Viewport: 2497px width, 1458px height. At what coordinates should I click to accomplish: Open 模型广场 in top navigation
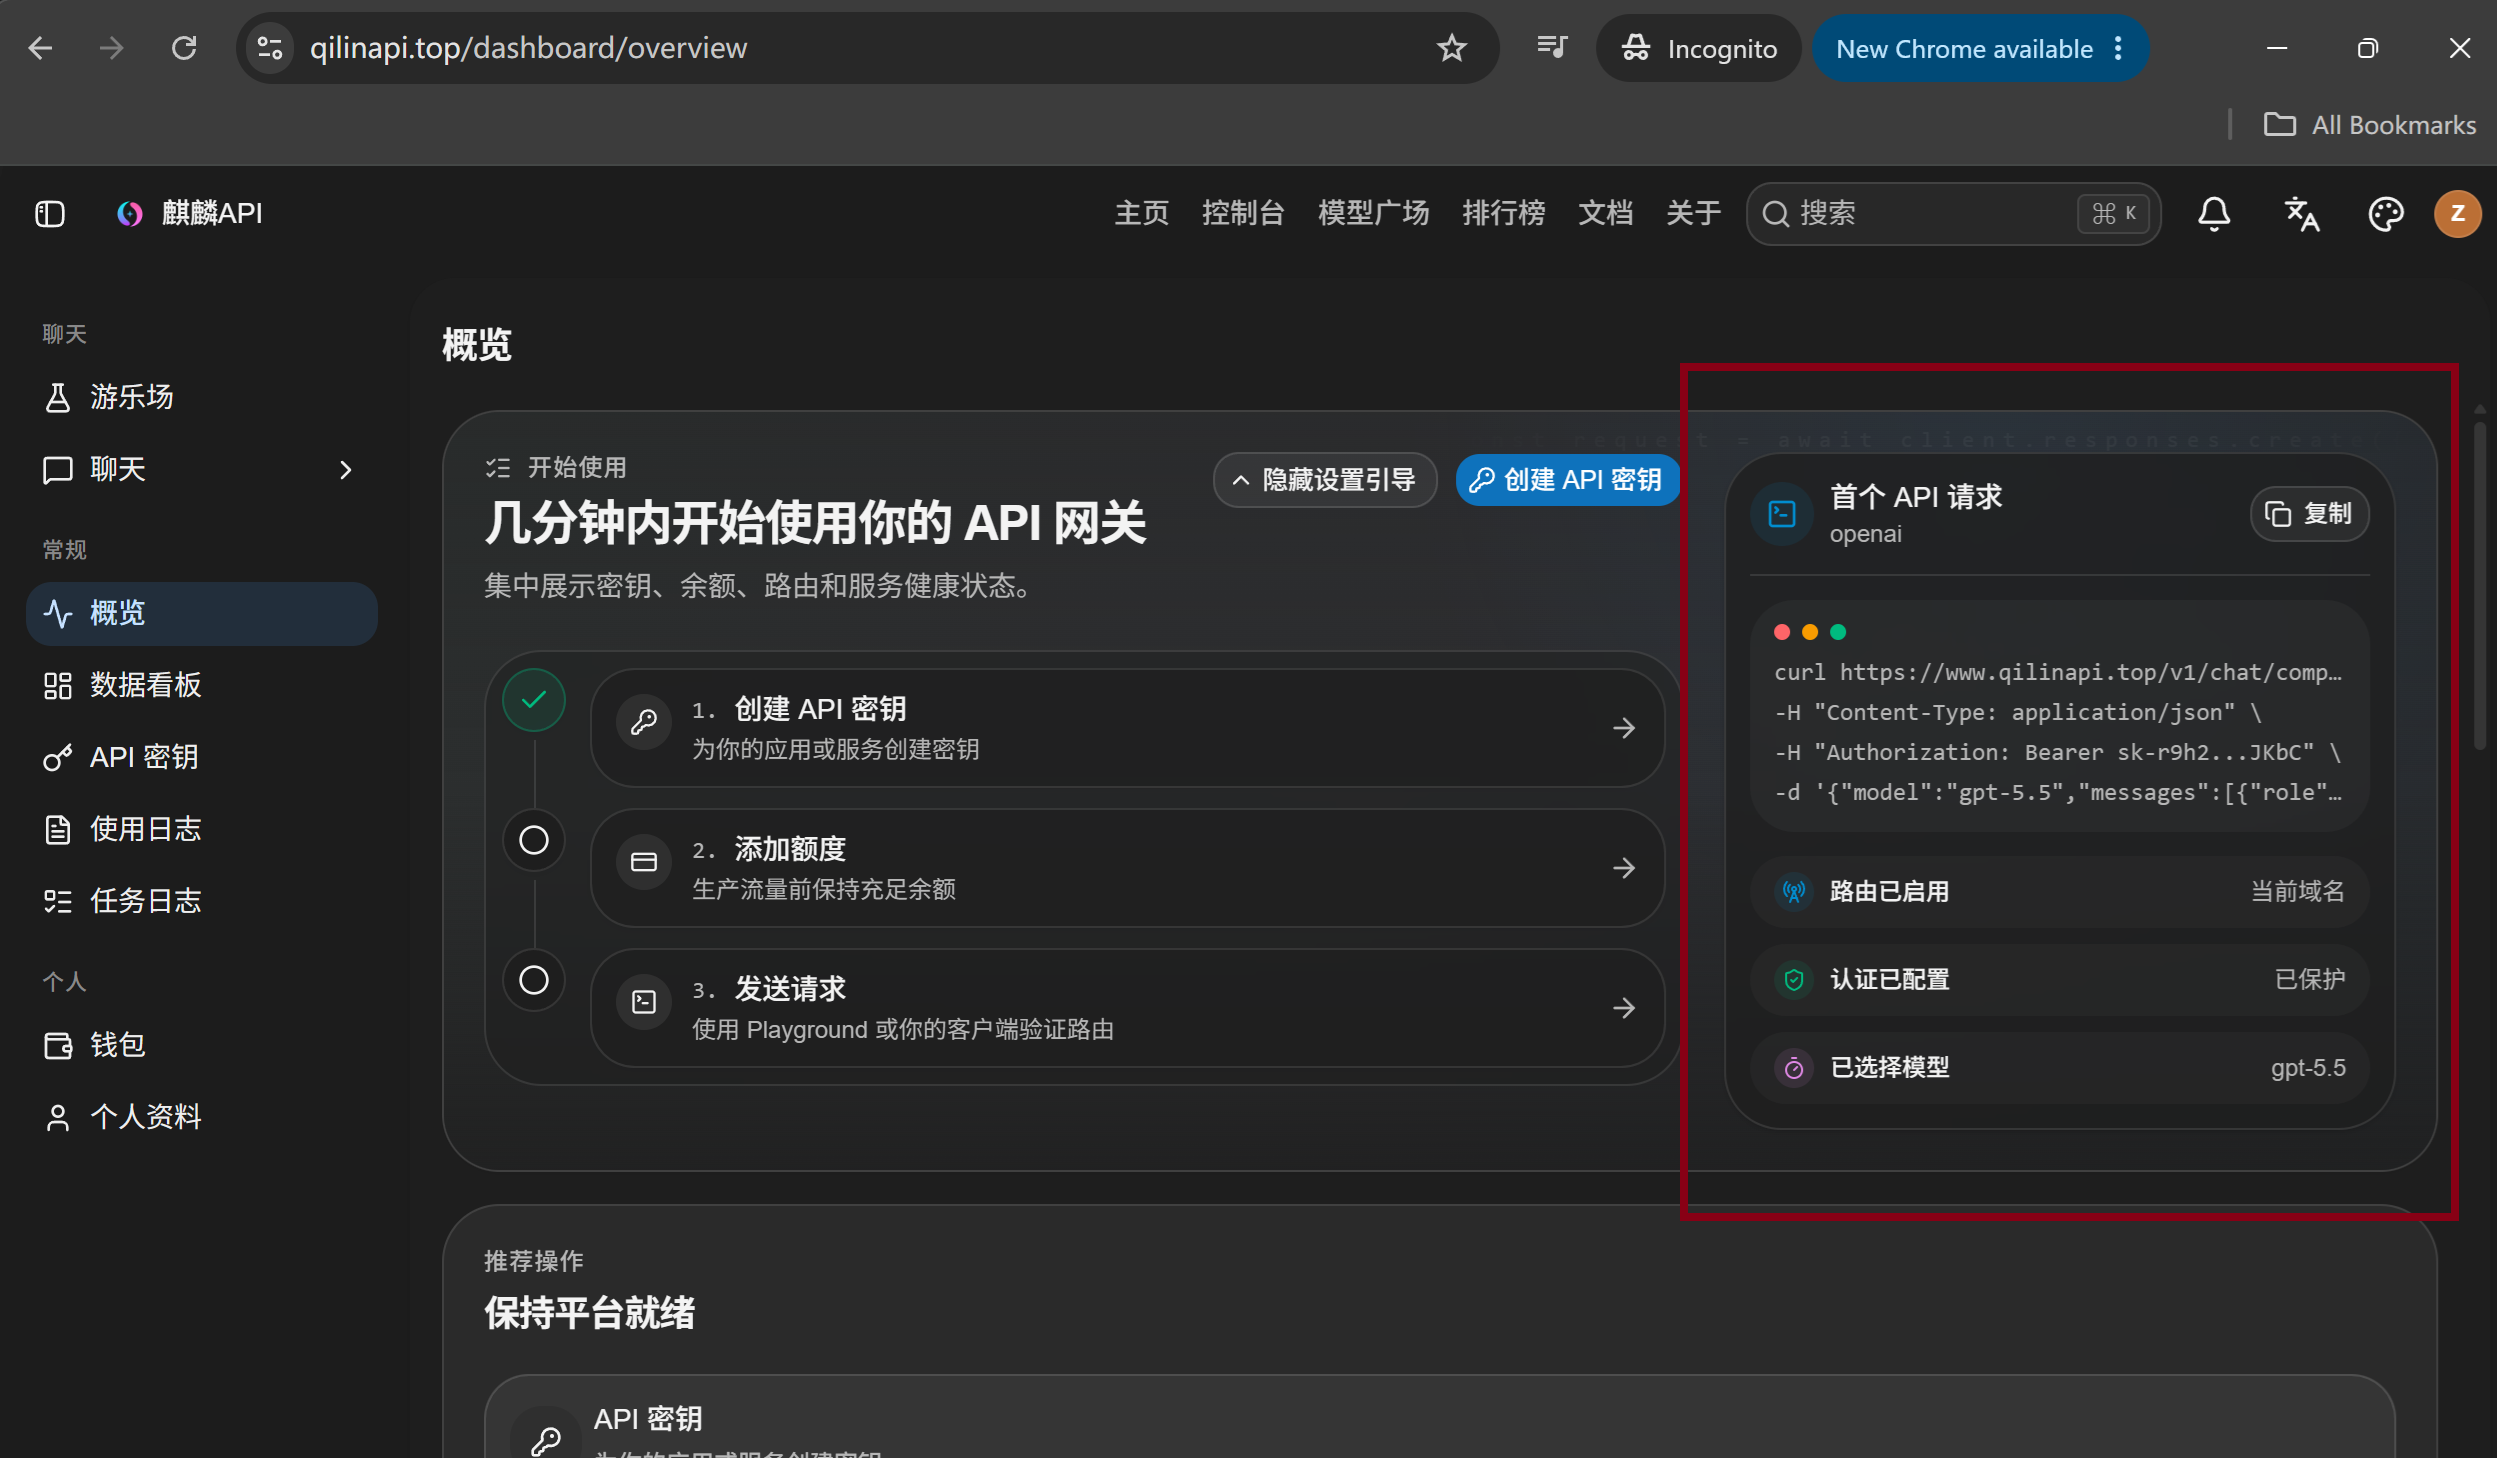pos(1373,214)
